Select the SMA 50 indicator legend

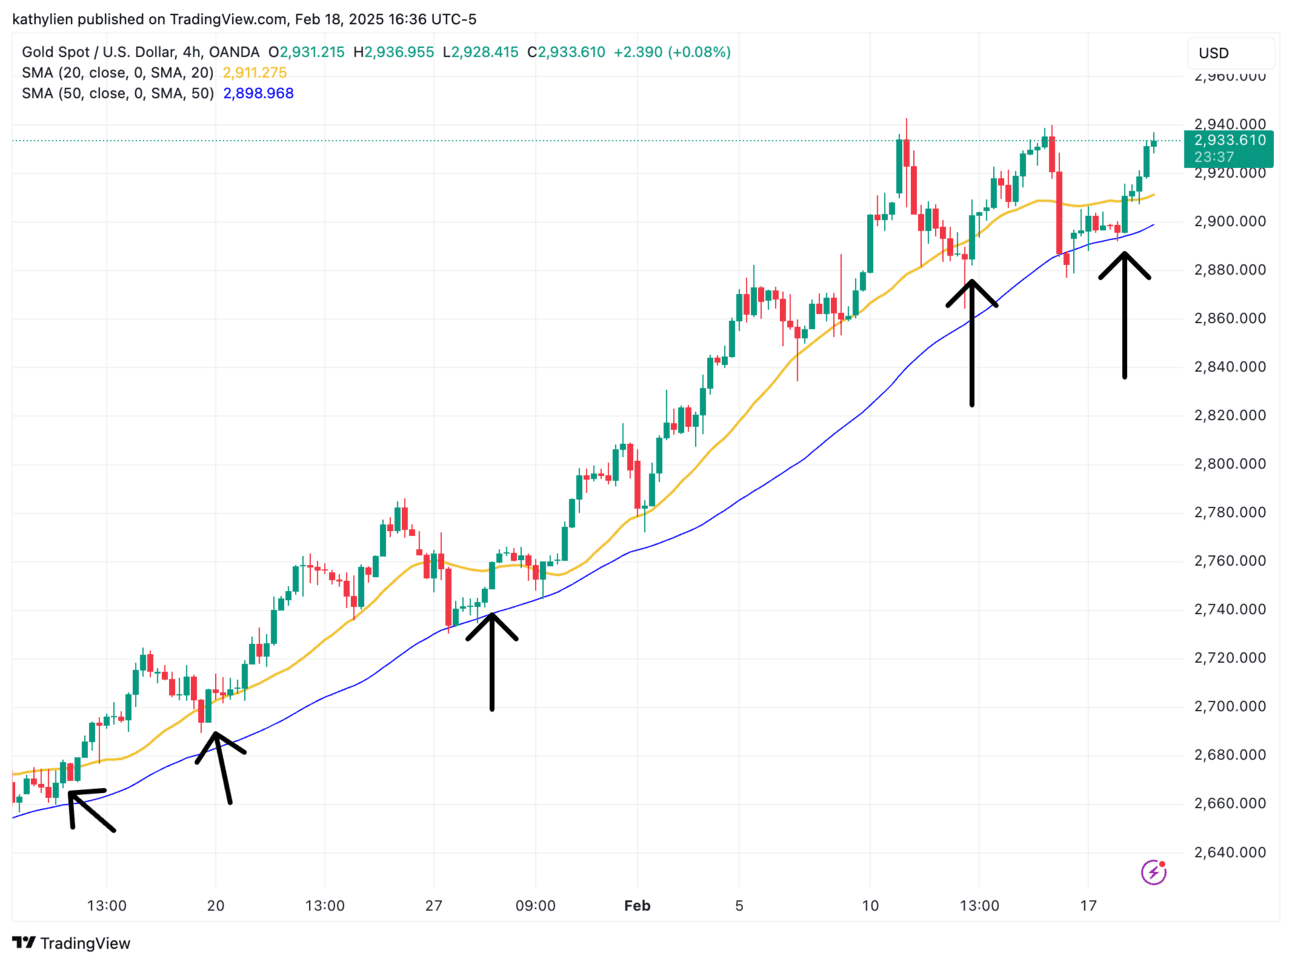pyautogui.click(x=118, y=93)
